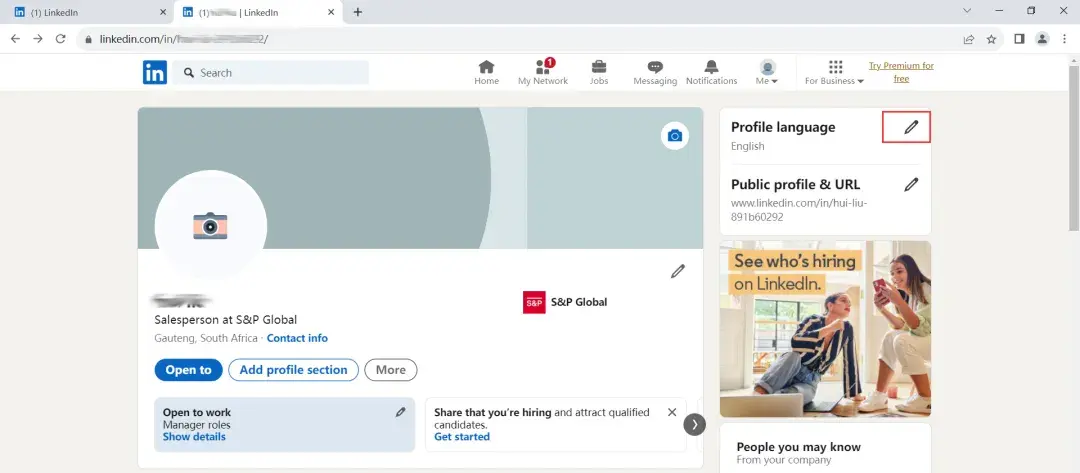
Task: Edit intro section pencil icon
Action: [x=678, y=271]
